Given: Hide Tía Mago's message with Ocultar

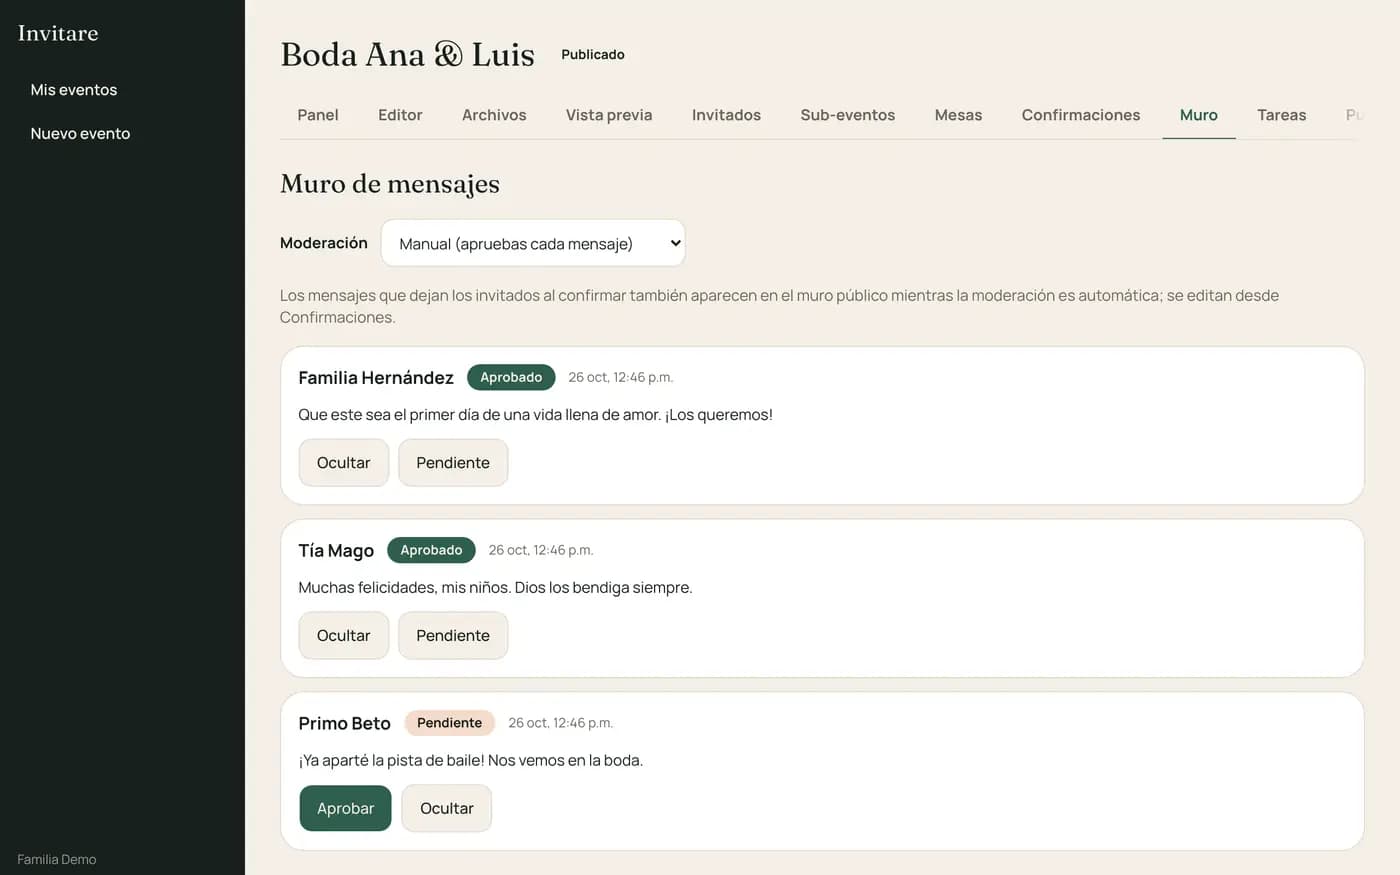Looking at the screenshot, I should (344, 636).
